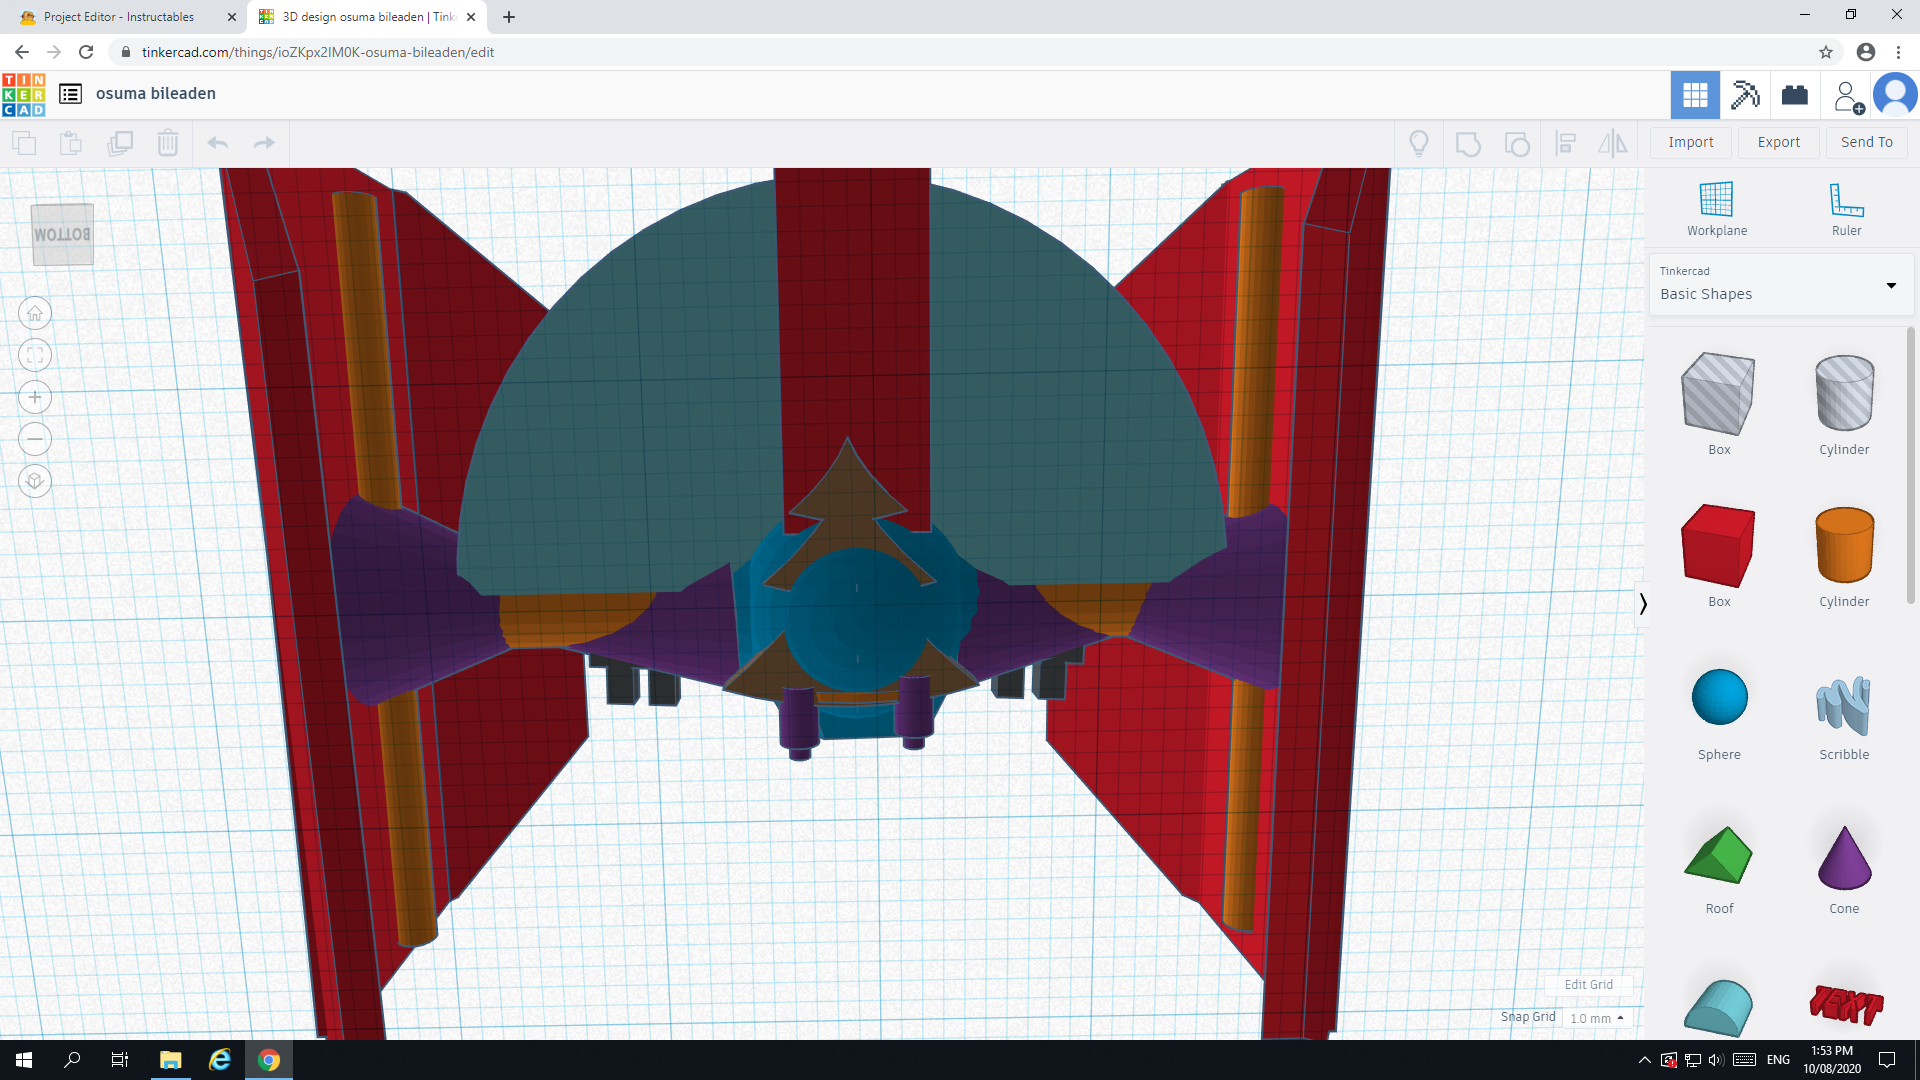Click the Mirror tool icon

1613,143
